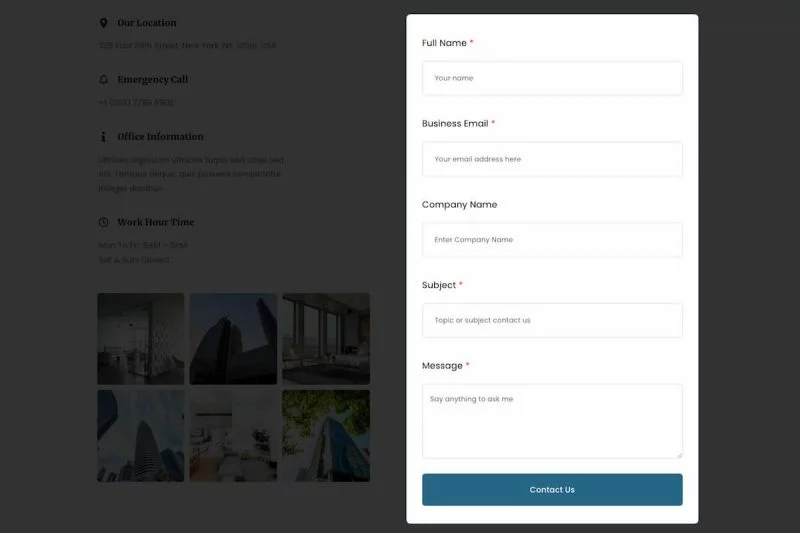Click the location pin icon
The height and width of the screenshot is (533, 800).
pos(104,23)
